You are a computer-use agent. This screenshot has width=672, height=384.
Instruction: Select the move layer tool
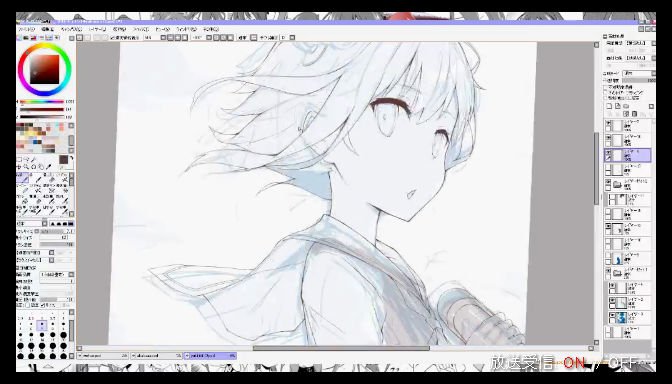pyautogui.click(x=19, y=167)
